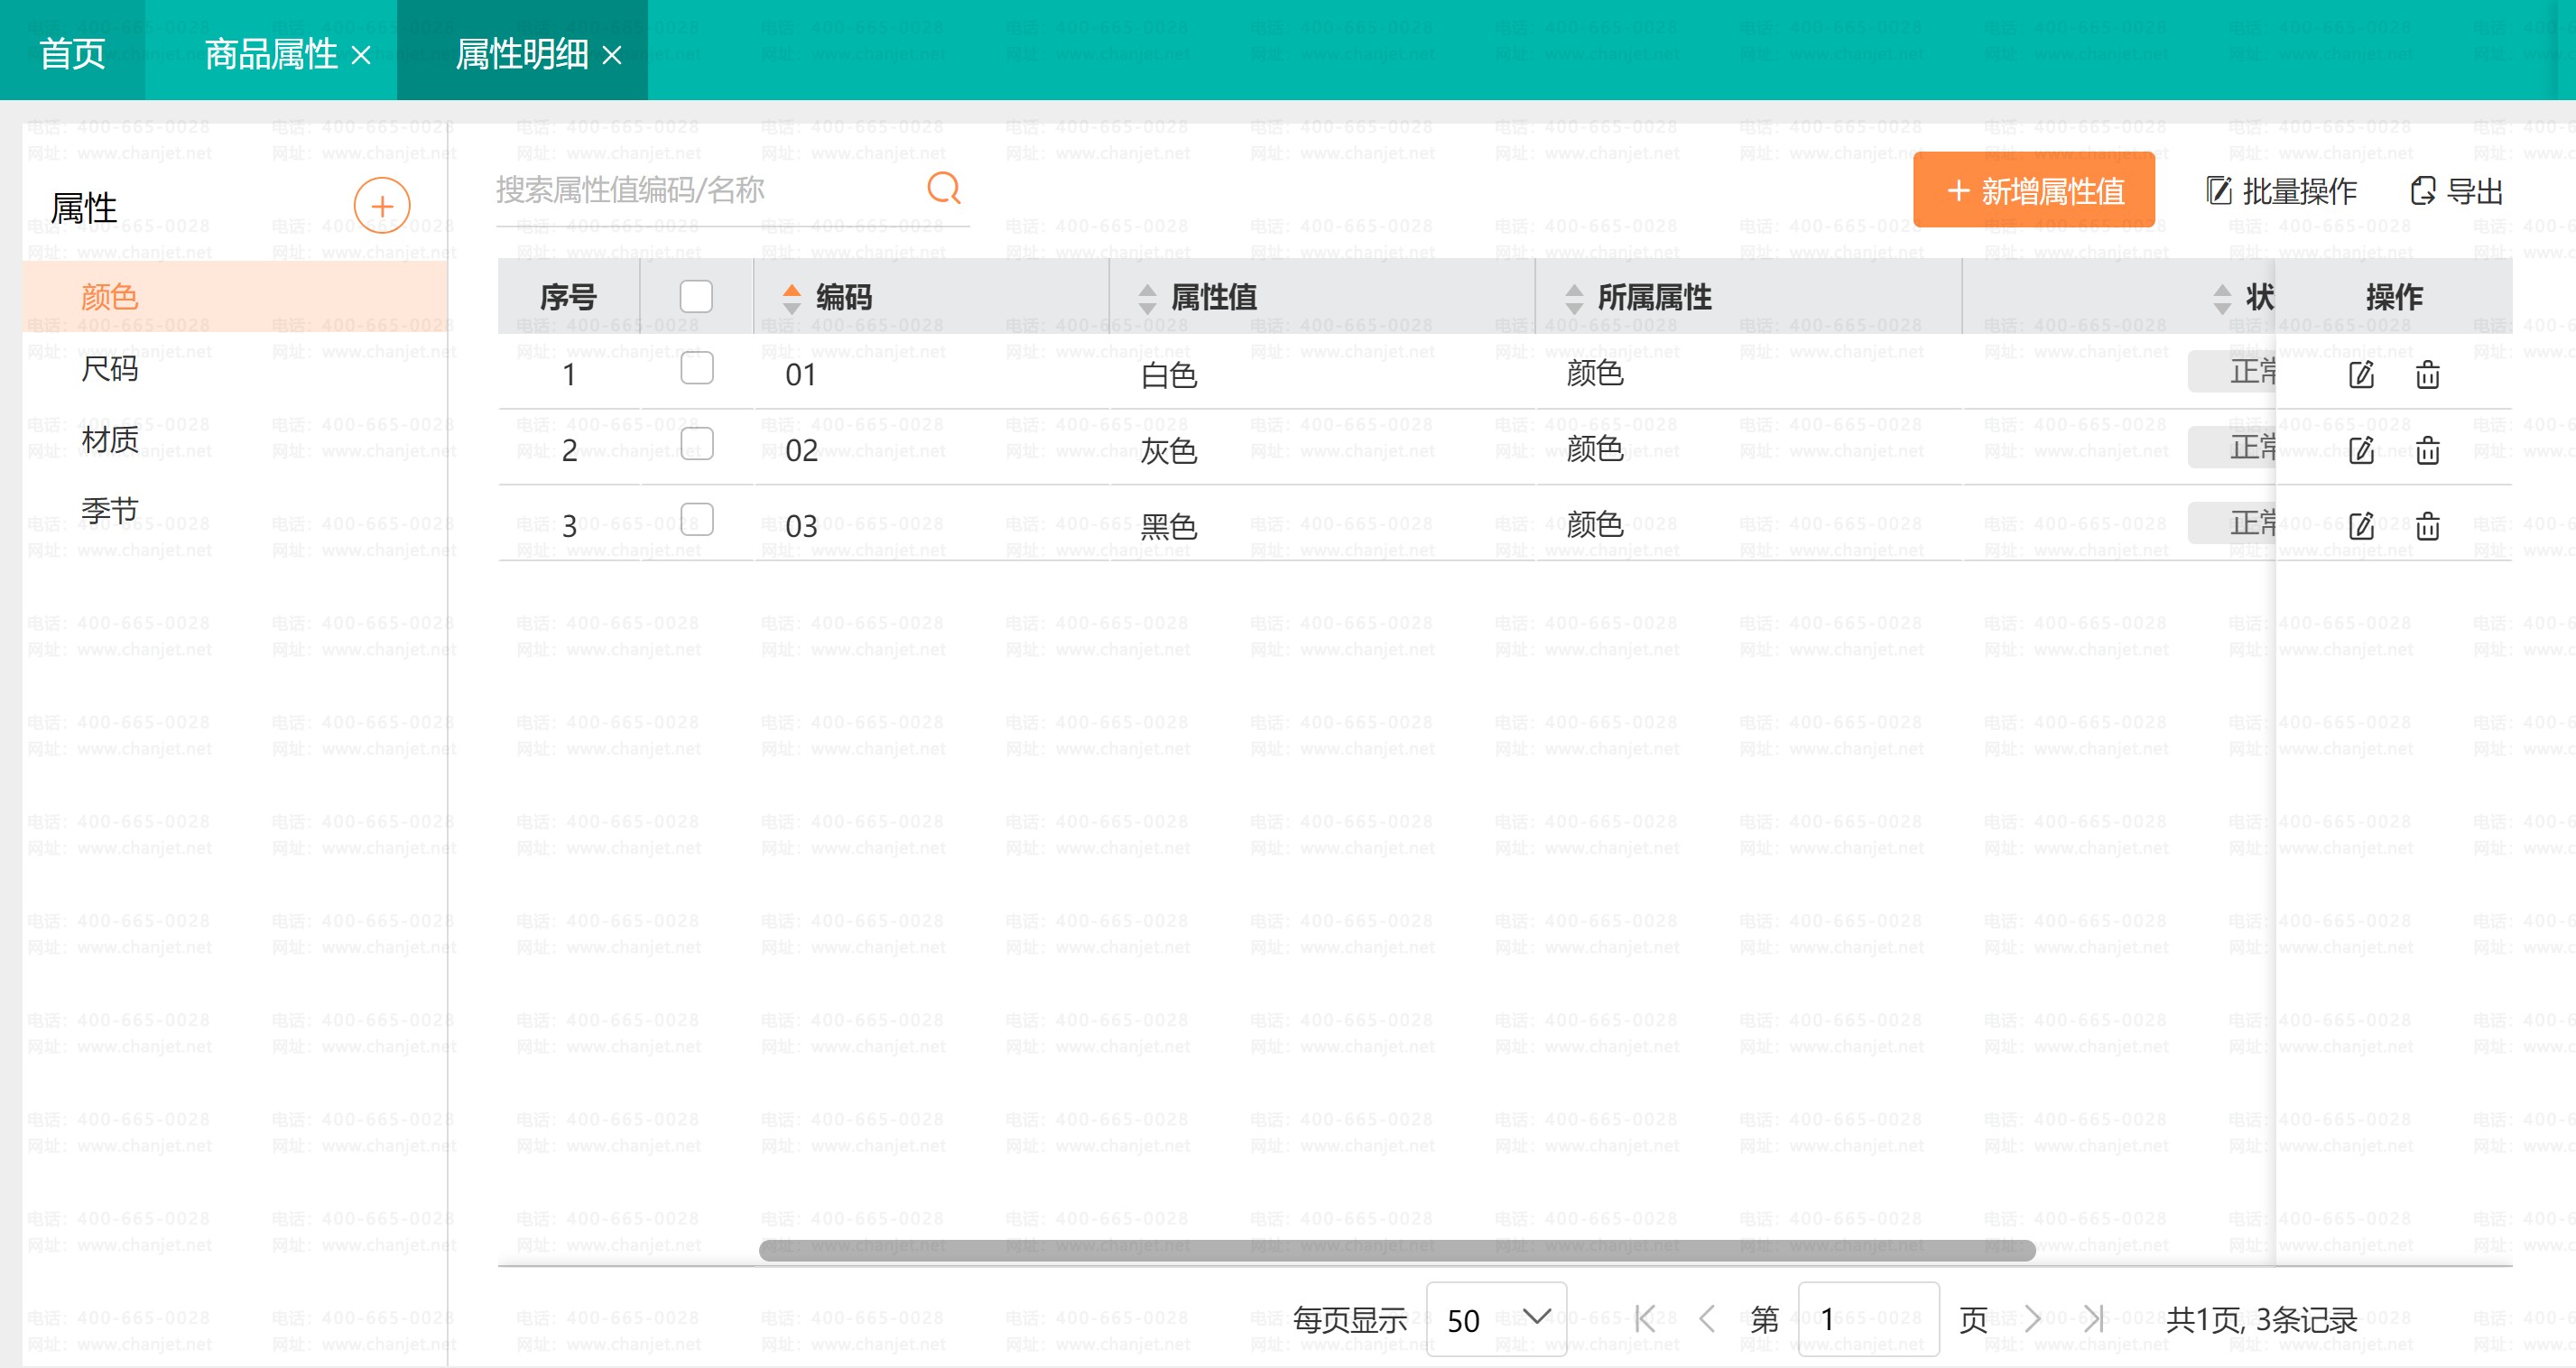The width and height of the screenshot is (2576, 1368).
Task: Delete the 黑色 row using trash icon
Action: click(2427, 526)
